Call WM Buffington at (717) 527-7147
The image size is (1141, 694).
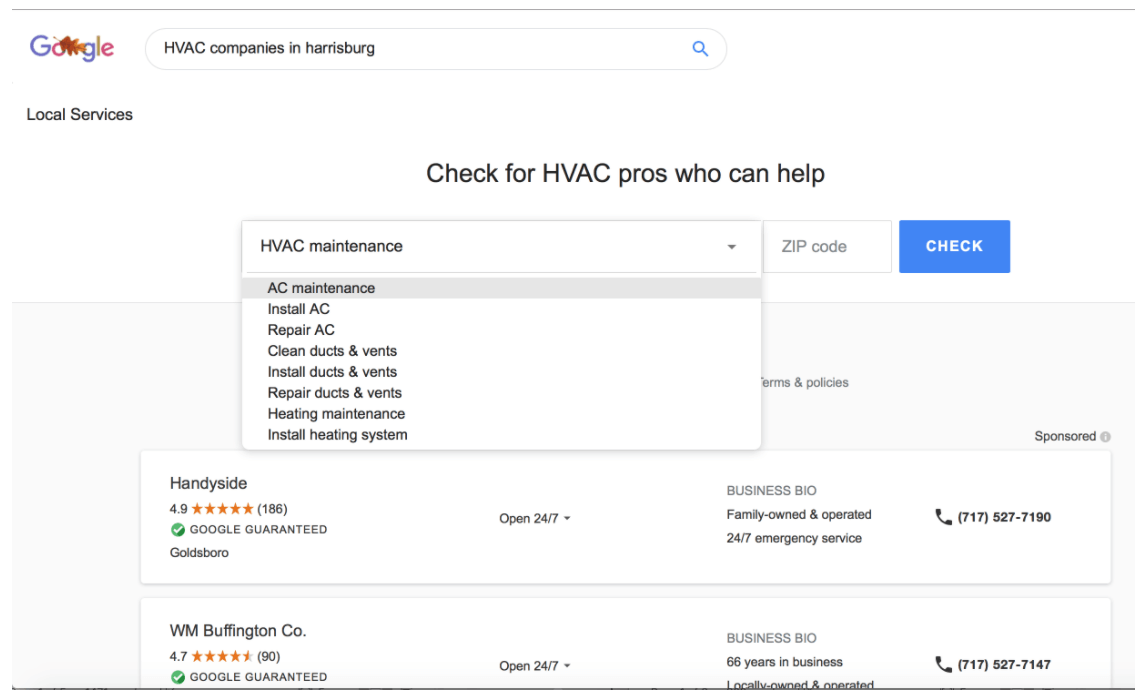tap(1003, 665)
